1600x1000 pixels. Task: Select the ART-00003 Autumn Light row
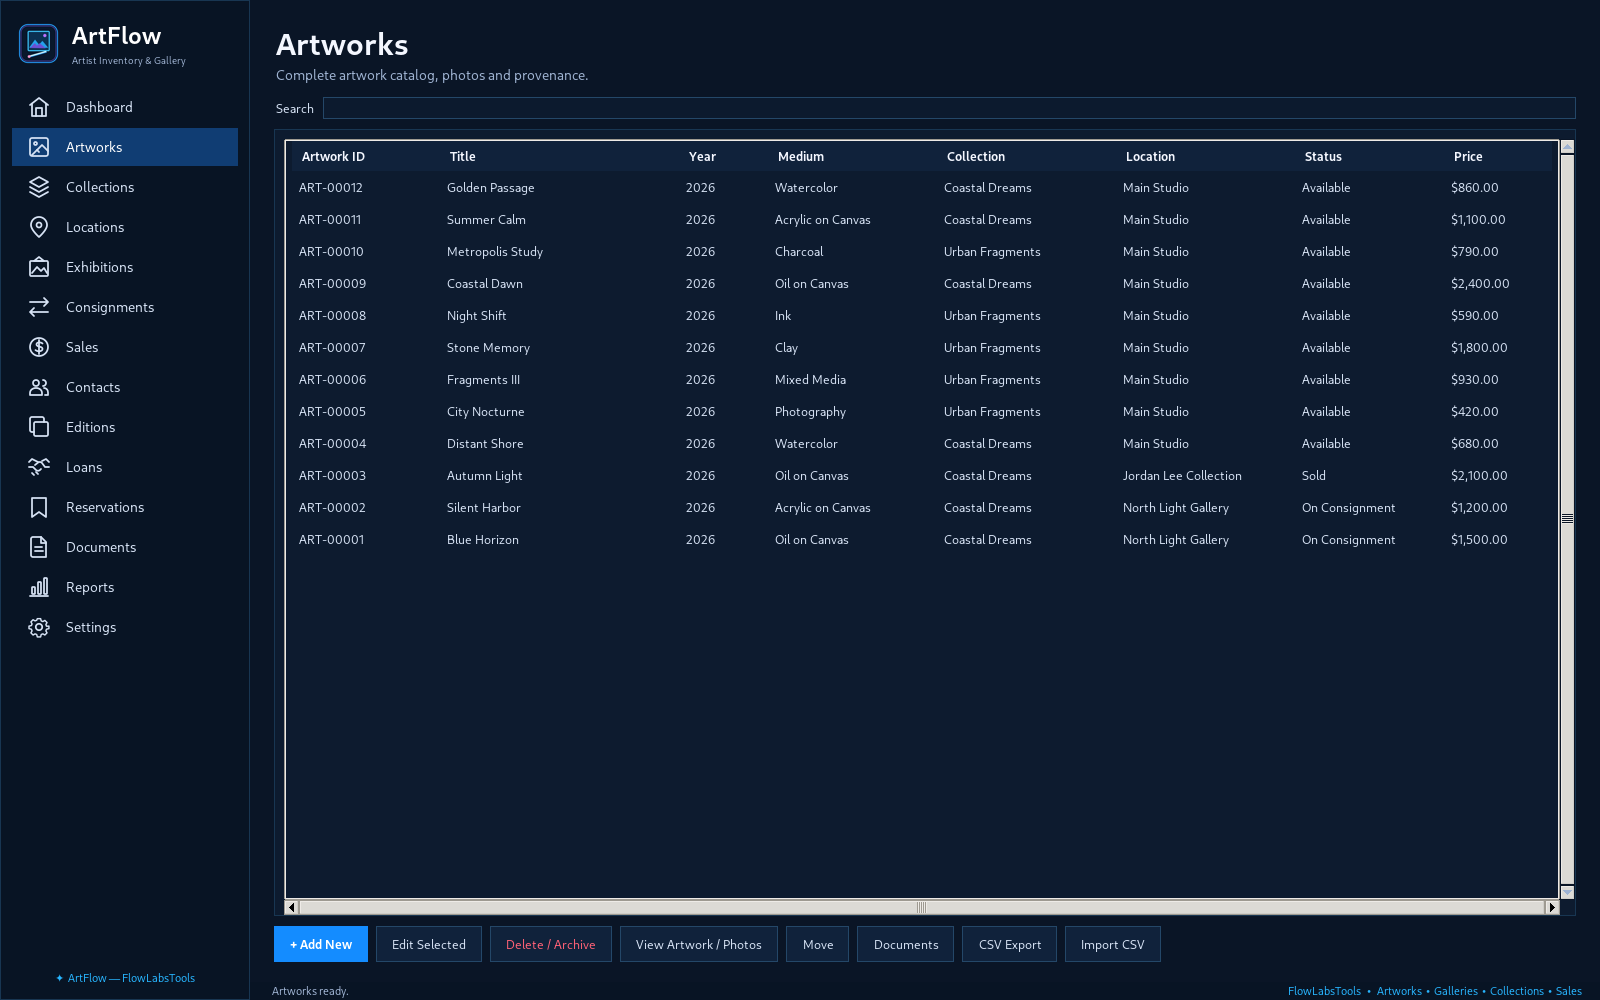click(920, 476)
